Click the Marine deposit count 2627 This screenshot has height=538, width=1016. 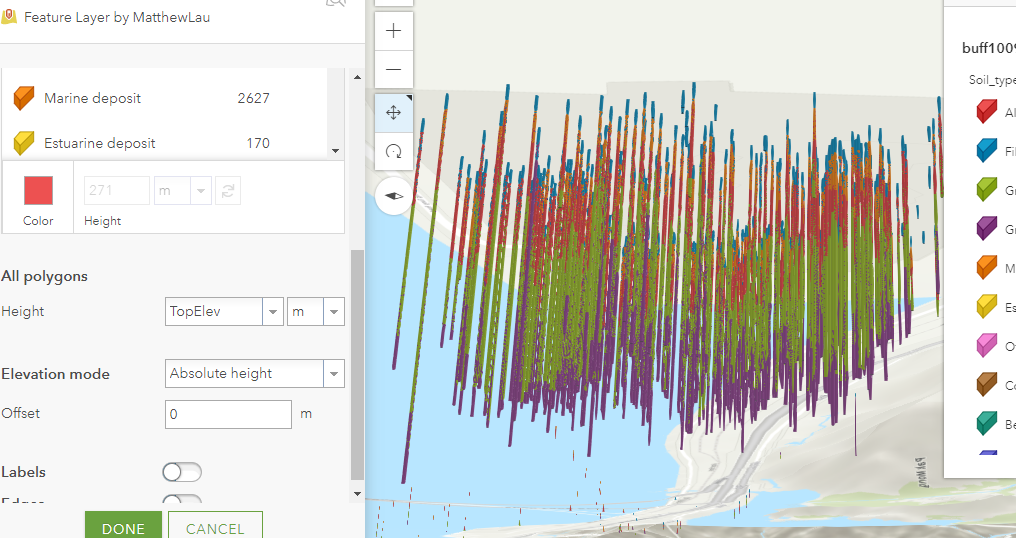[253, 99]
